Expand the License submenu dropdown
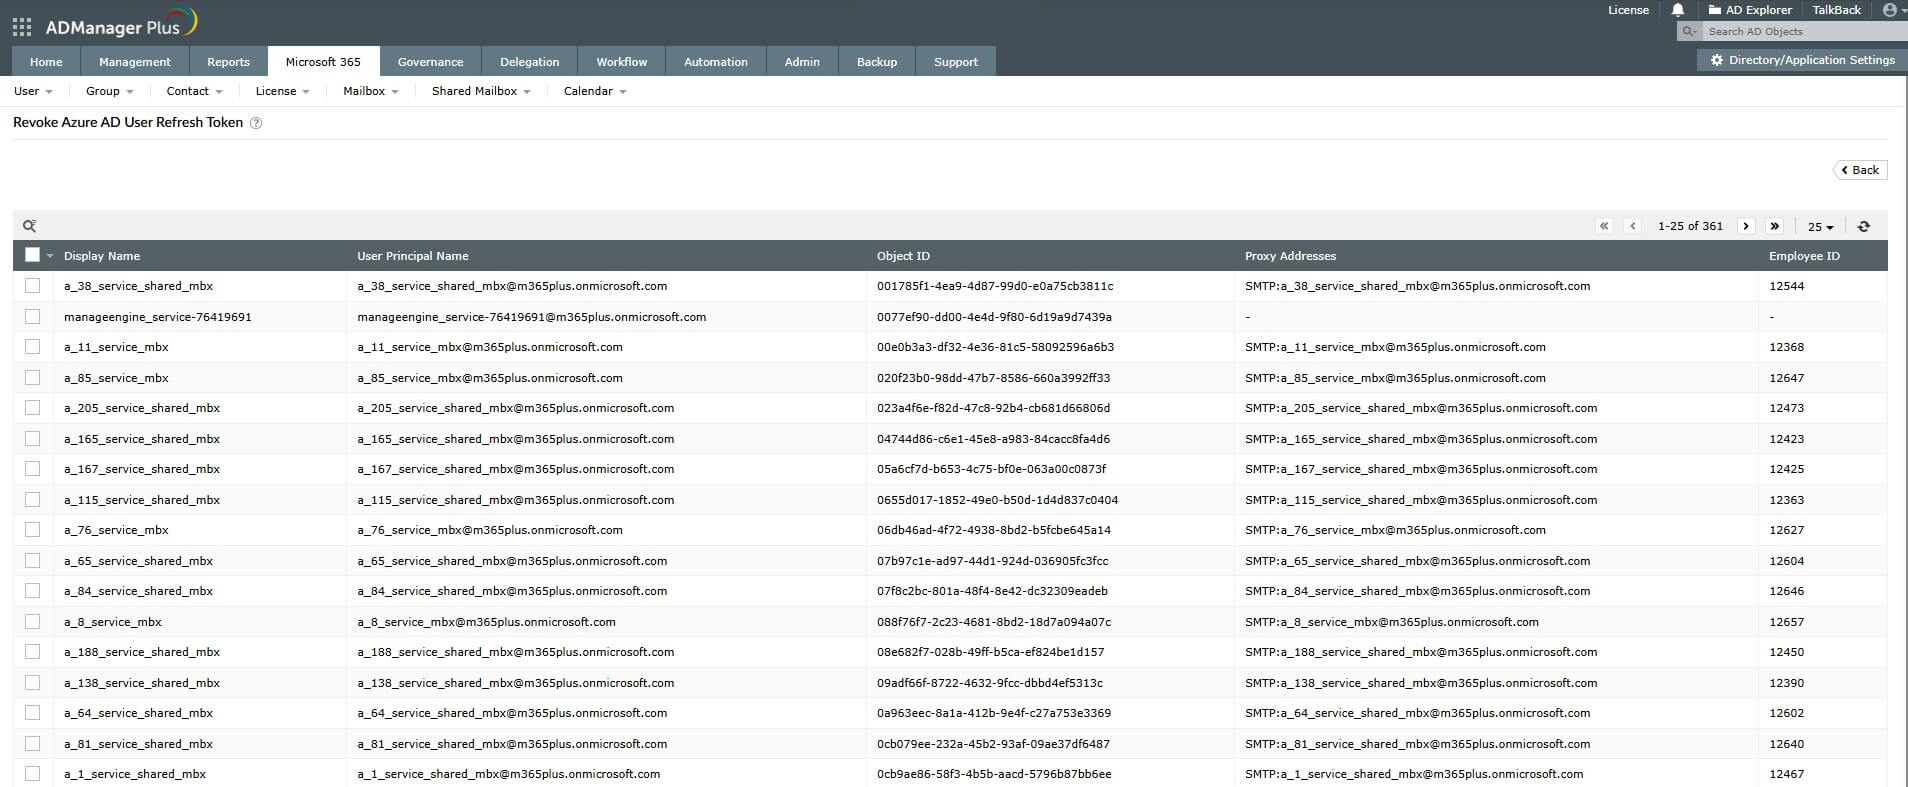The height and width of the screenshot is (787, 1908). click(283, 91)
